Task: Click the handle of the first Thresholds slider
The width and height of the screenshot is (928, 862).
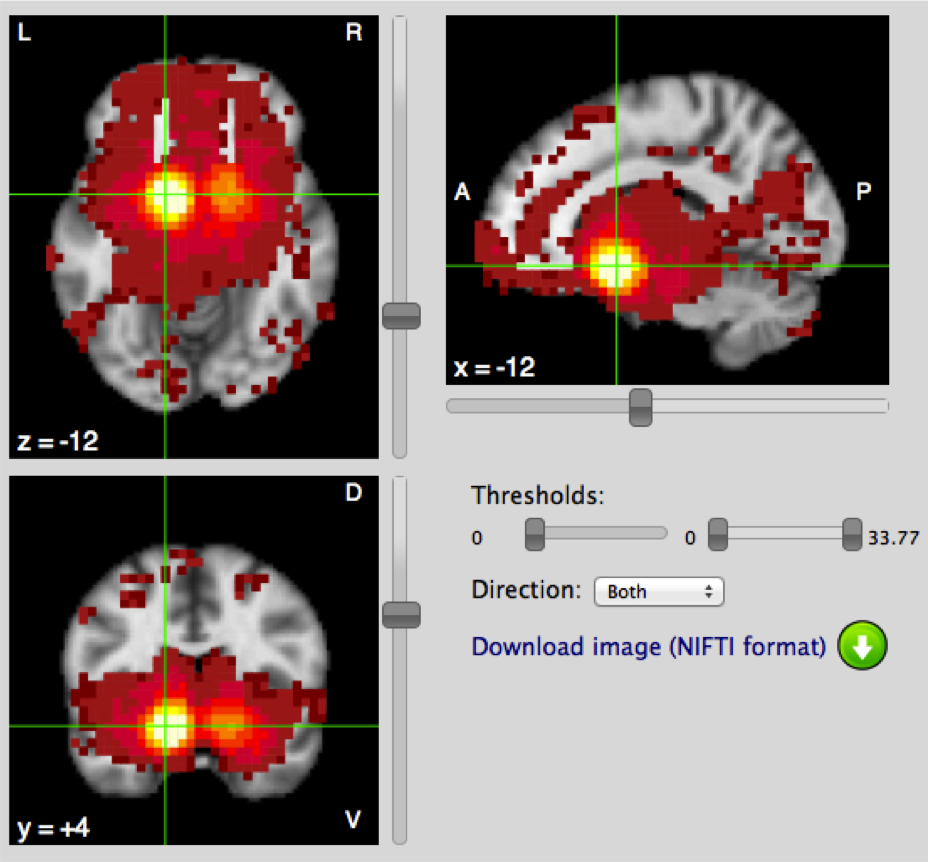Action: click(x=535, y=535)
